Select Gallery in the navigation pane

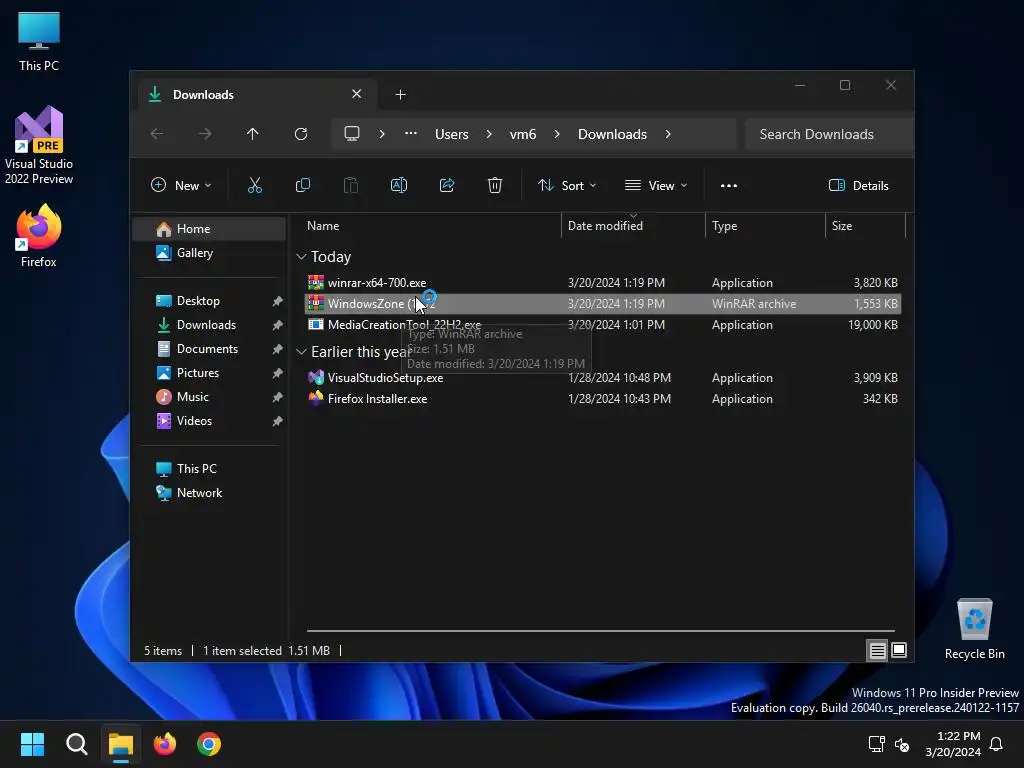tap(209, 253)
